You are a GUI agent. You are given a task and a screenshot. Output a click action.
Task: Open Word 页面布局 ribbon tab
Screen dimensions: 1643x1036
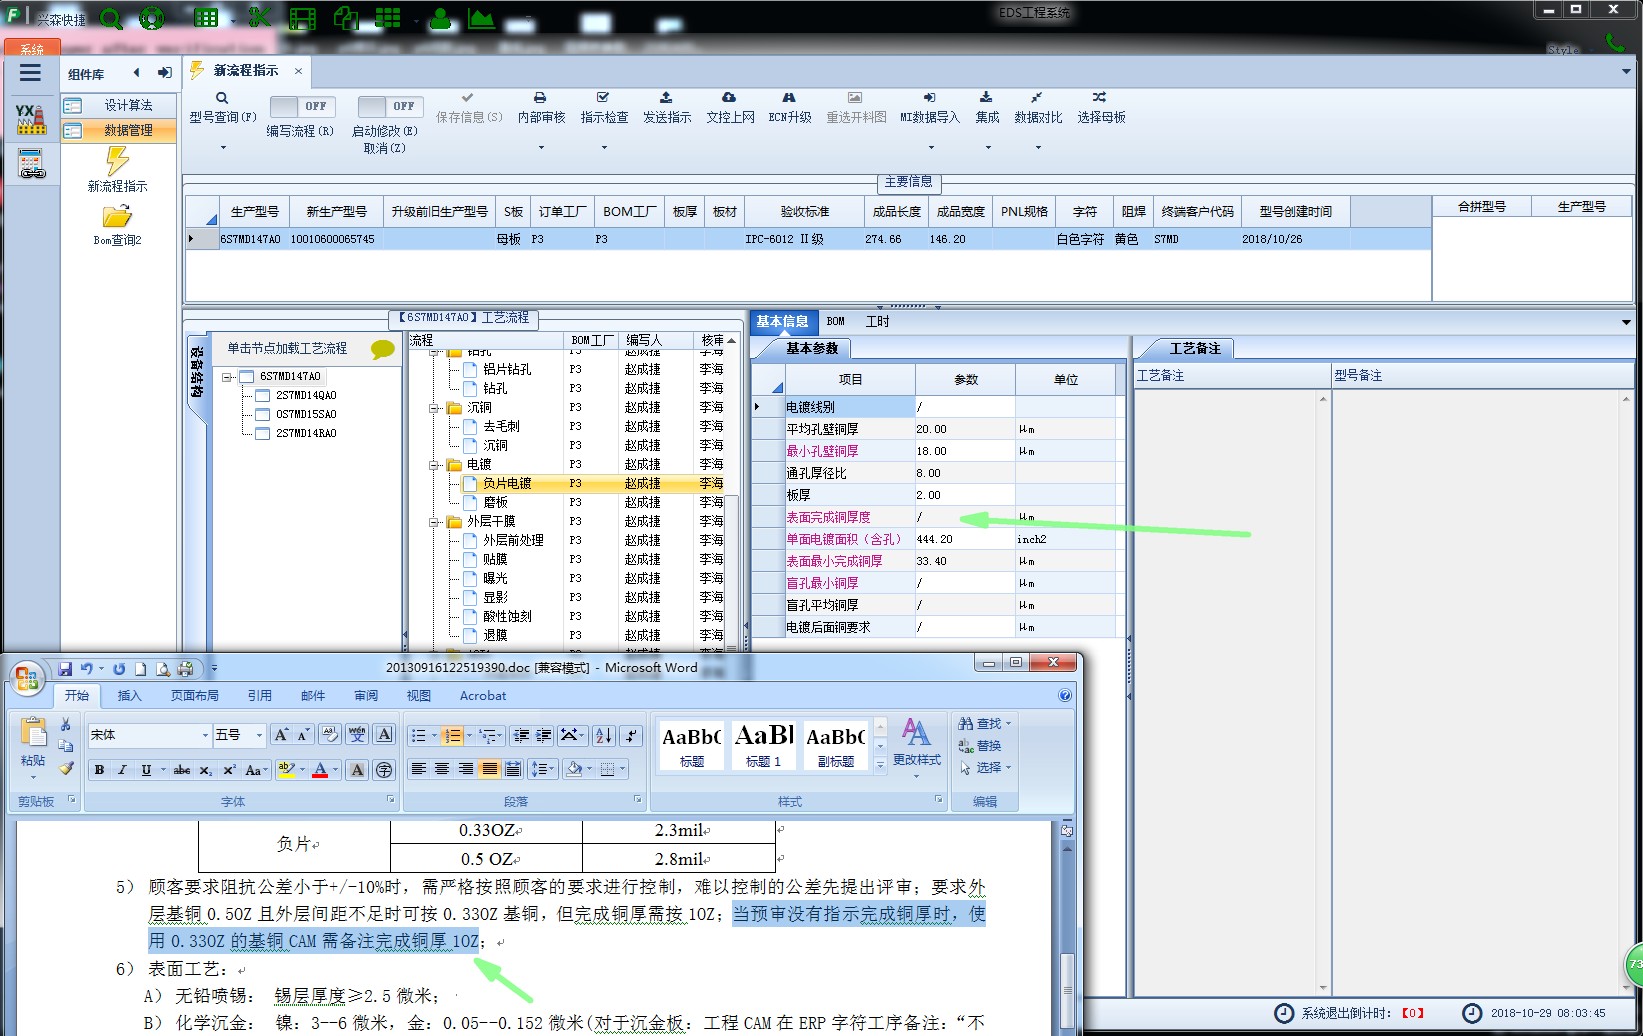point(195,696)
